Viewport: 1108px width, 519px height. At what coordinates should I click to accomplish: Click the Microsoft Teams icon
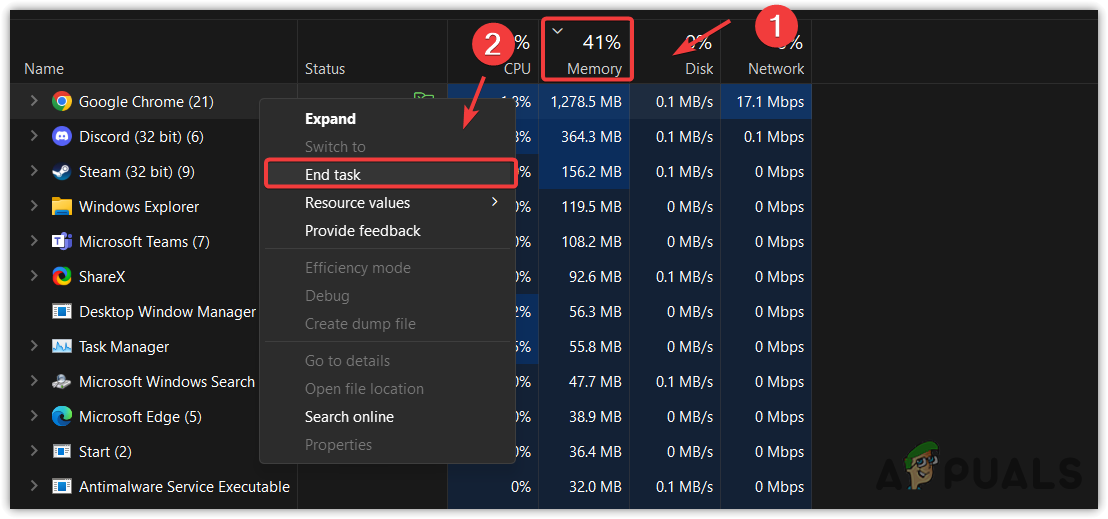pos(62,242)
